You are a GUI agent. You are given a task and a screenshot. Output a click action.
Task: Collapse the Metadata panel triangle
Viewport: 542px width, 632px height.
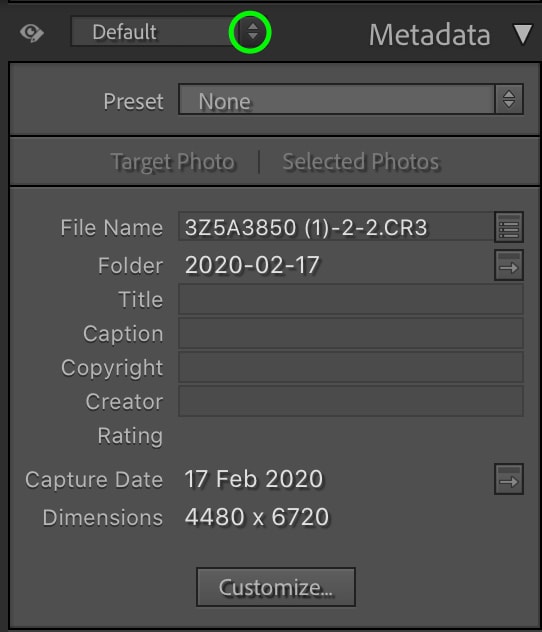pos(523,34)
